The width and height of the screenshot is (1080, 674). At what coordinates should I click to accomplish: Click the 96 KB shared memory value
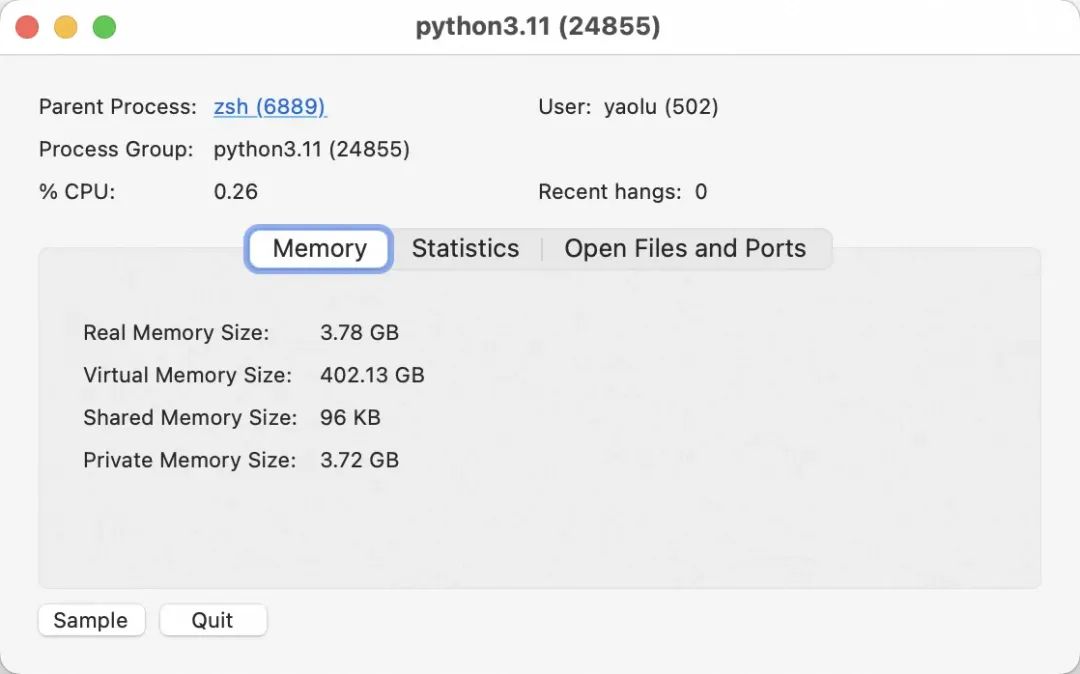click(350, 418)
